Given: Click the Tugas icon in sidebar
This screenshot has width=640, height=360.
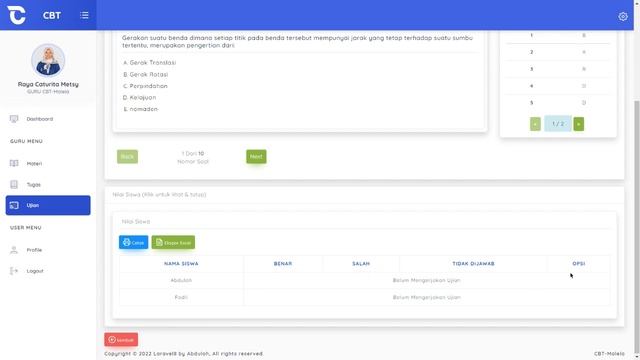Looking at the screenshot, I should tap(14, 184).
